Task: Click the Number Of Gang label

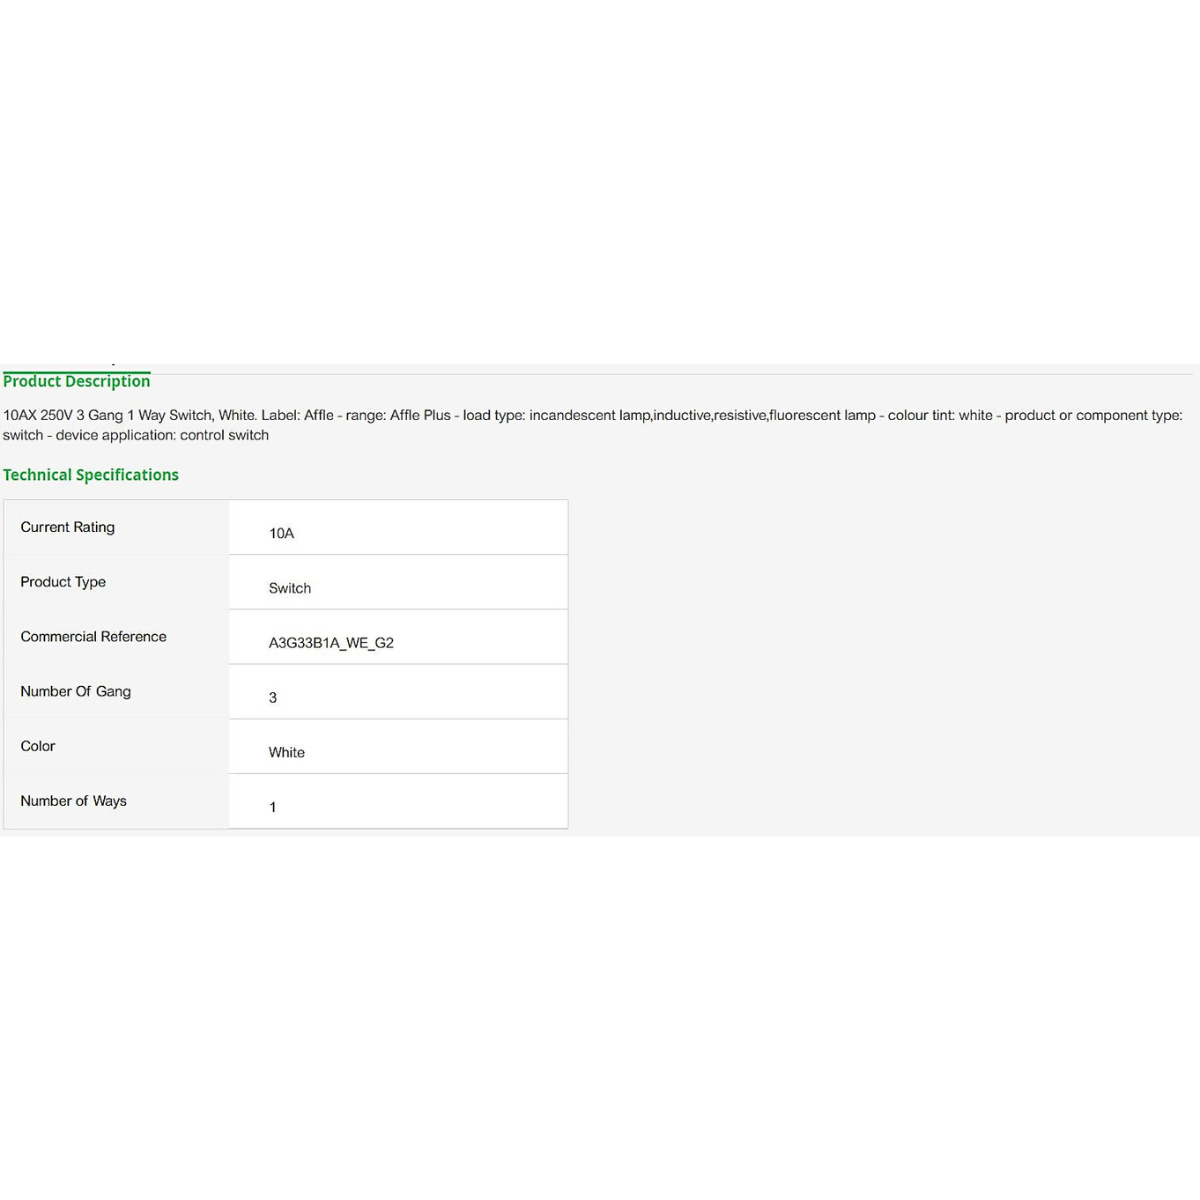Action: [76, 692]
